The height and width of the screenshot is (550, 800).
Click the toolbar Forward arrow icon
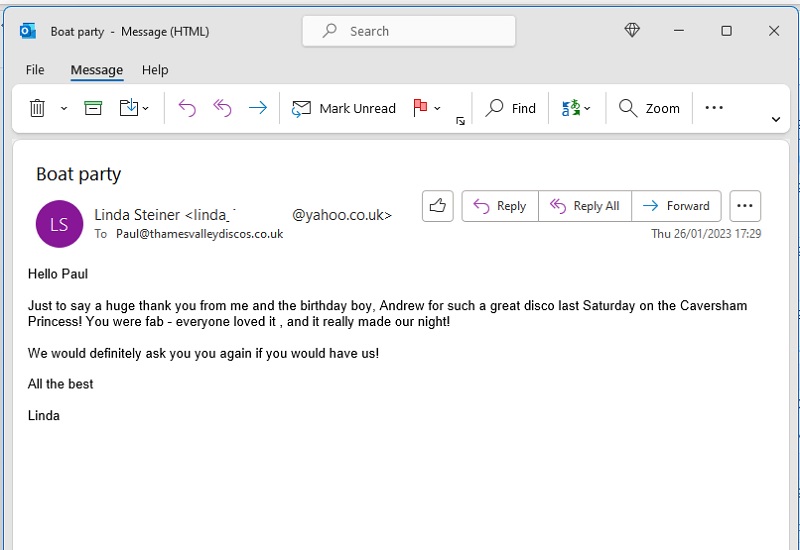pyautogui.click(x=257, y=108)
